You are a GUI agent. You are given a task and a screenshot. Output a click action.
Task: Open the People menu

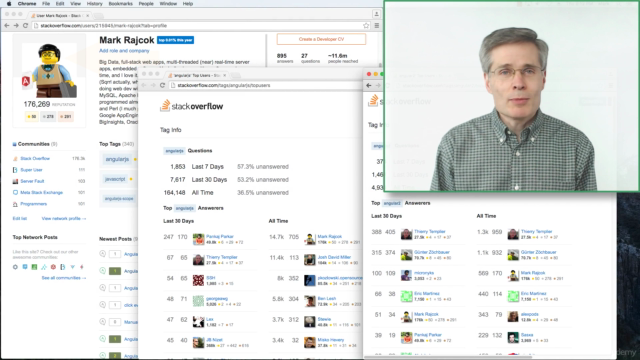click(x=146, y=4)
